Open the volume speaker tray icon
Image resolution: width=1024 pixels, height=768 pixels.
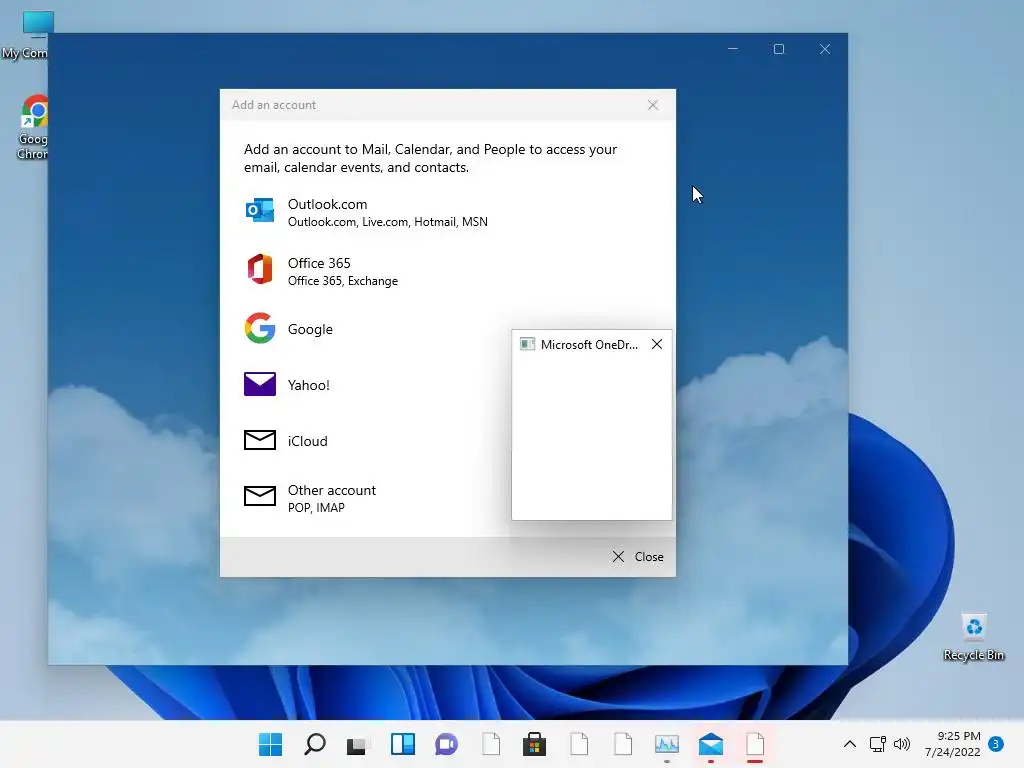pyautogui.click(x=902, y=744)
